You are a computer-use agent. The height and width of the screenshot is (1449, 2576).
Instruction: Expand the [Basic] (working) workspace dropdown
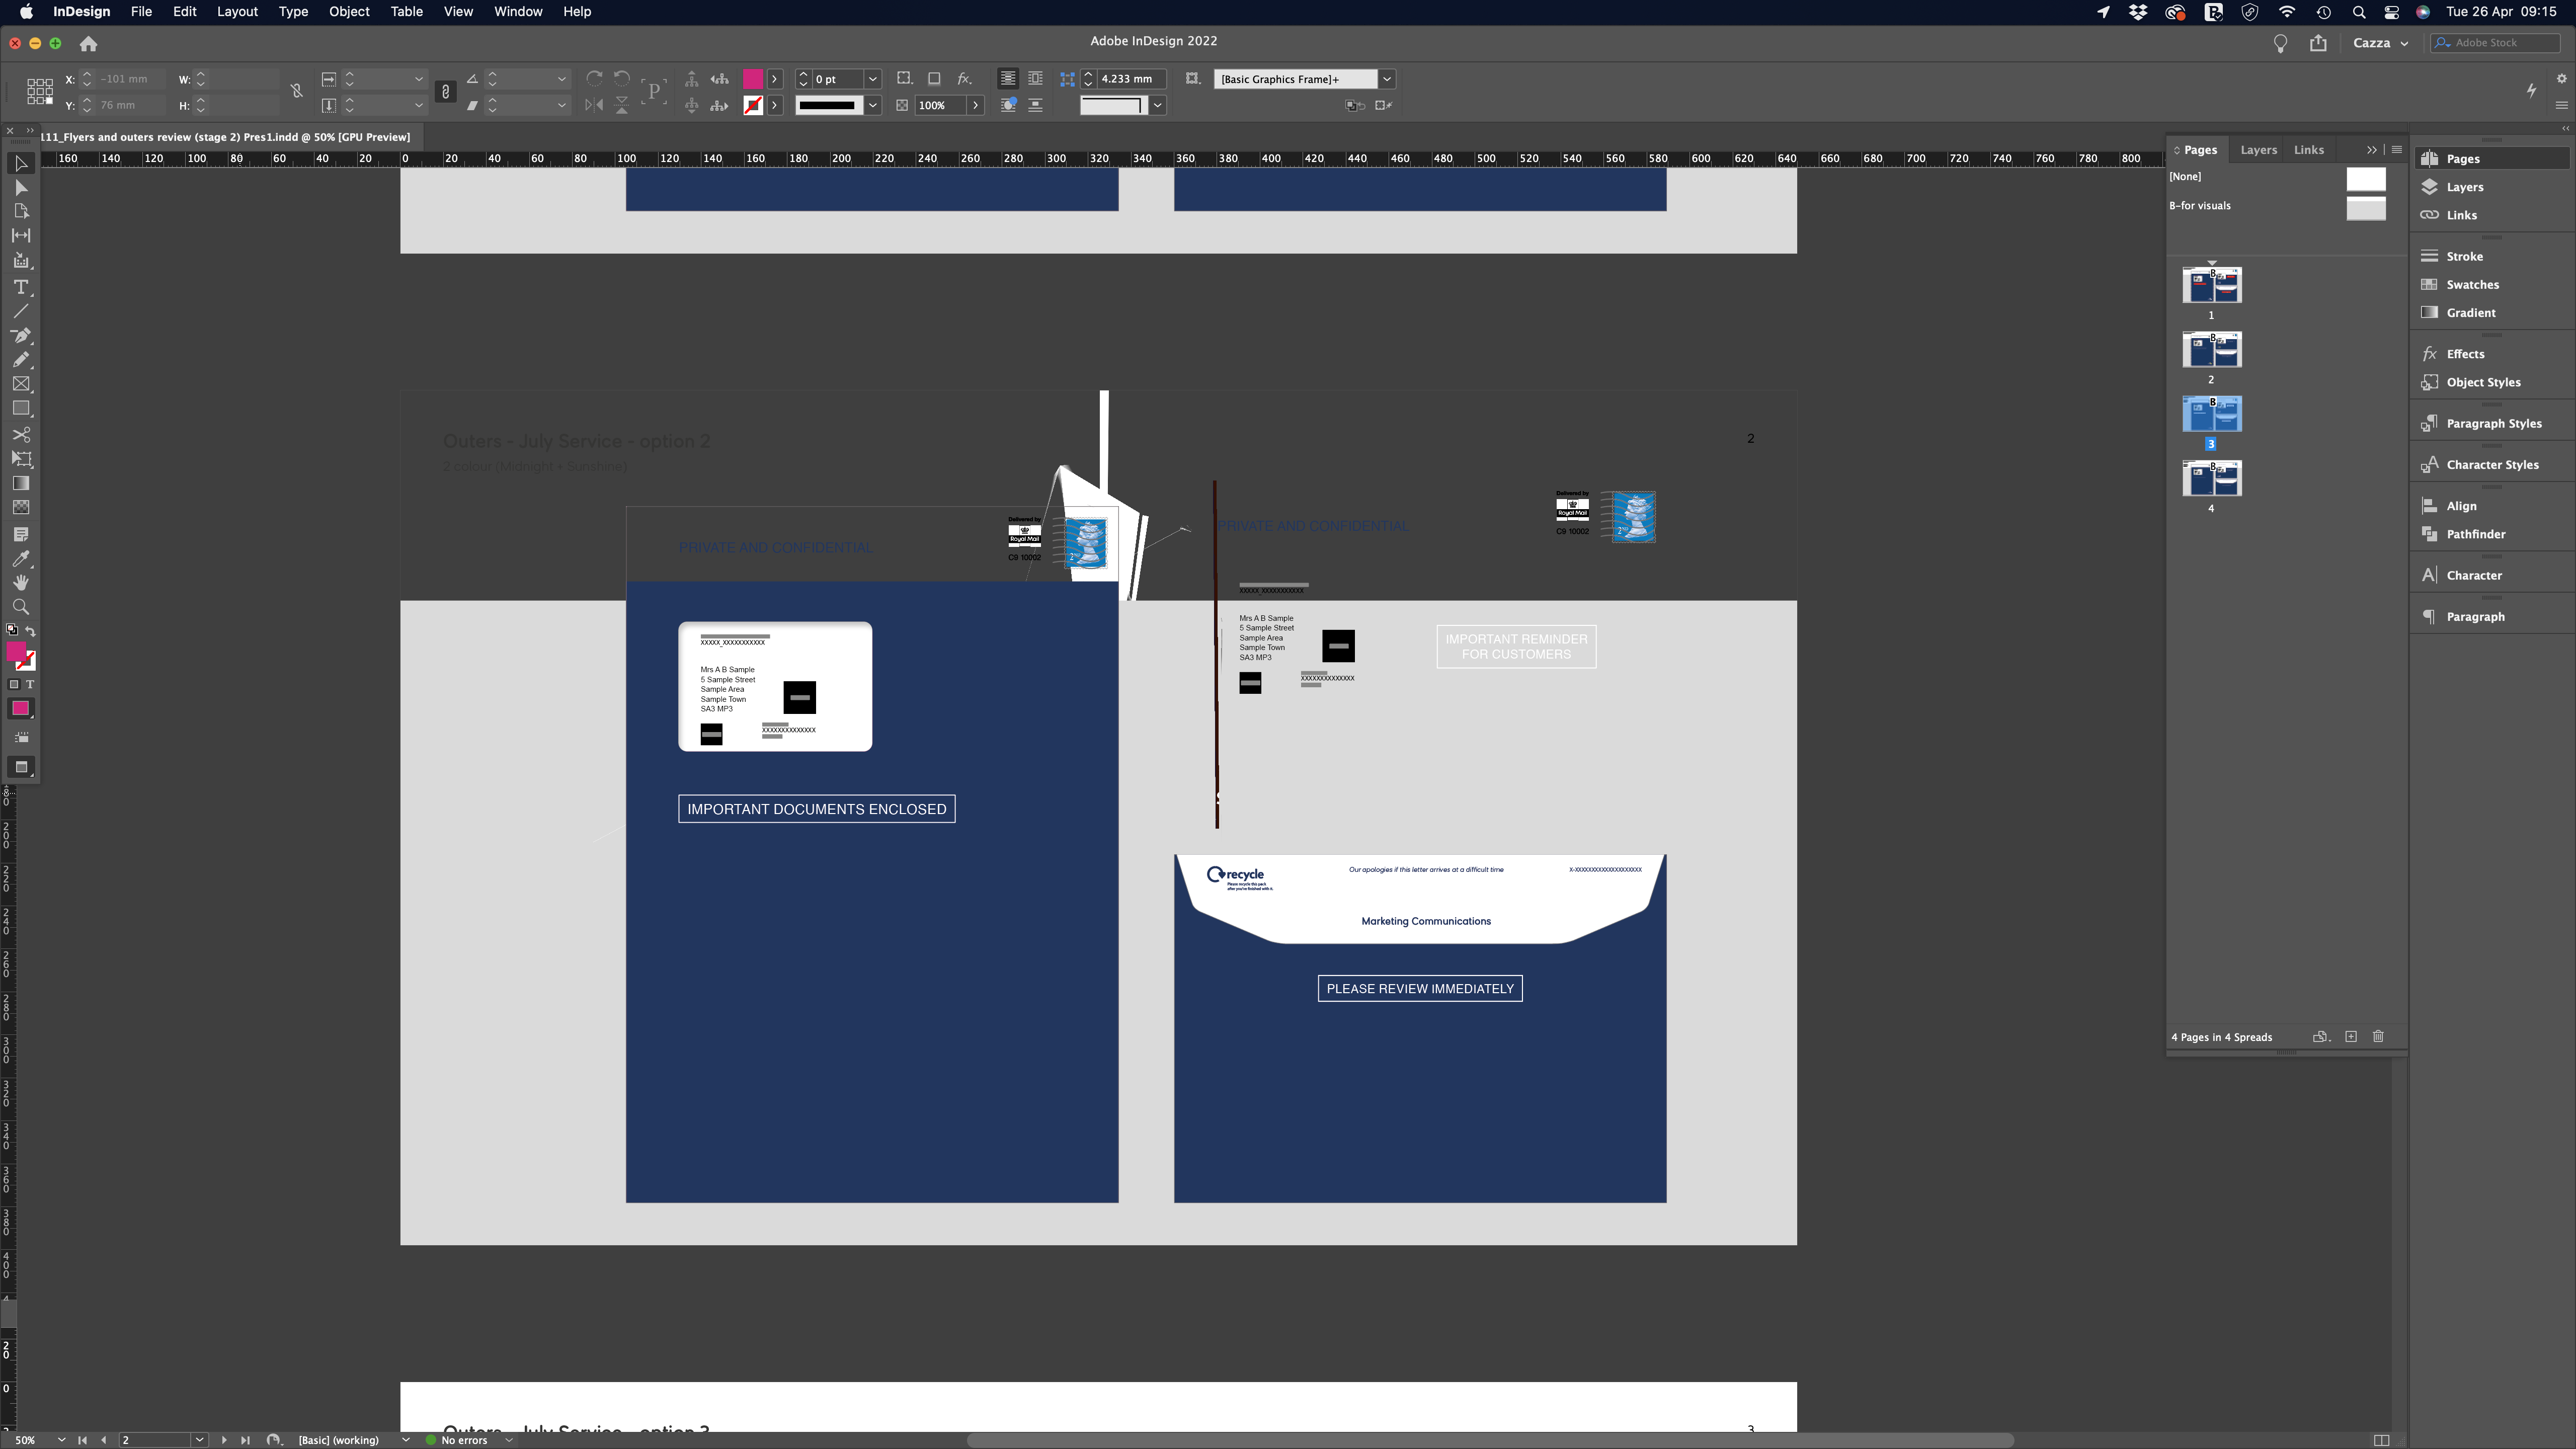(x=405, y=1440)
